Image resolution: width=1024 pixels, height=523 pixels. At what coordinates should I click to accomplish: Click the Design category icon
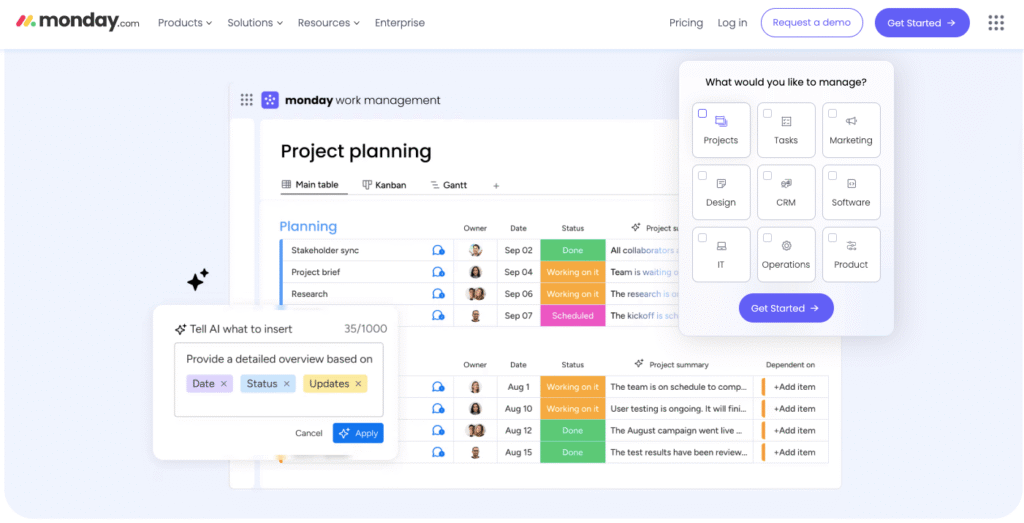pyautogui.click(x=721, y=183)
